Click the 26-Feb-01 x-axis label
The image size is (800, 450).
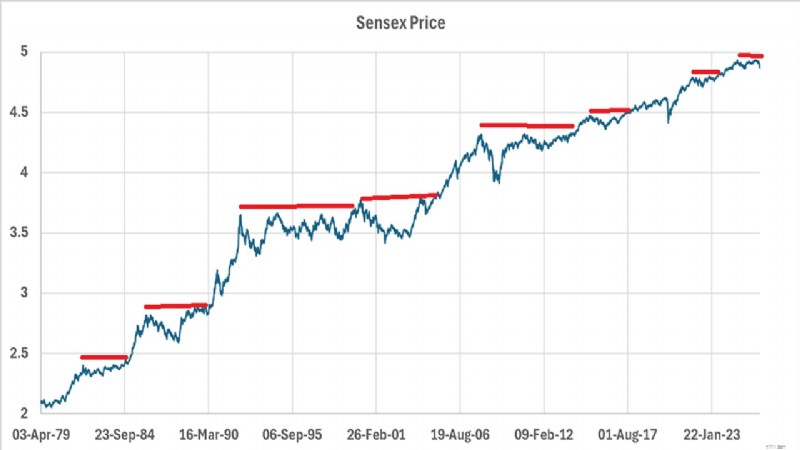376,435
